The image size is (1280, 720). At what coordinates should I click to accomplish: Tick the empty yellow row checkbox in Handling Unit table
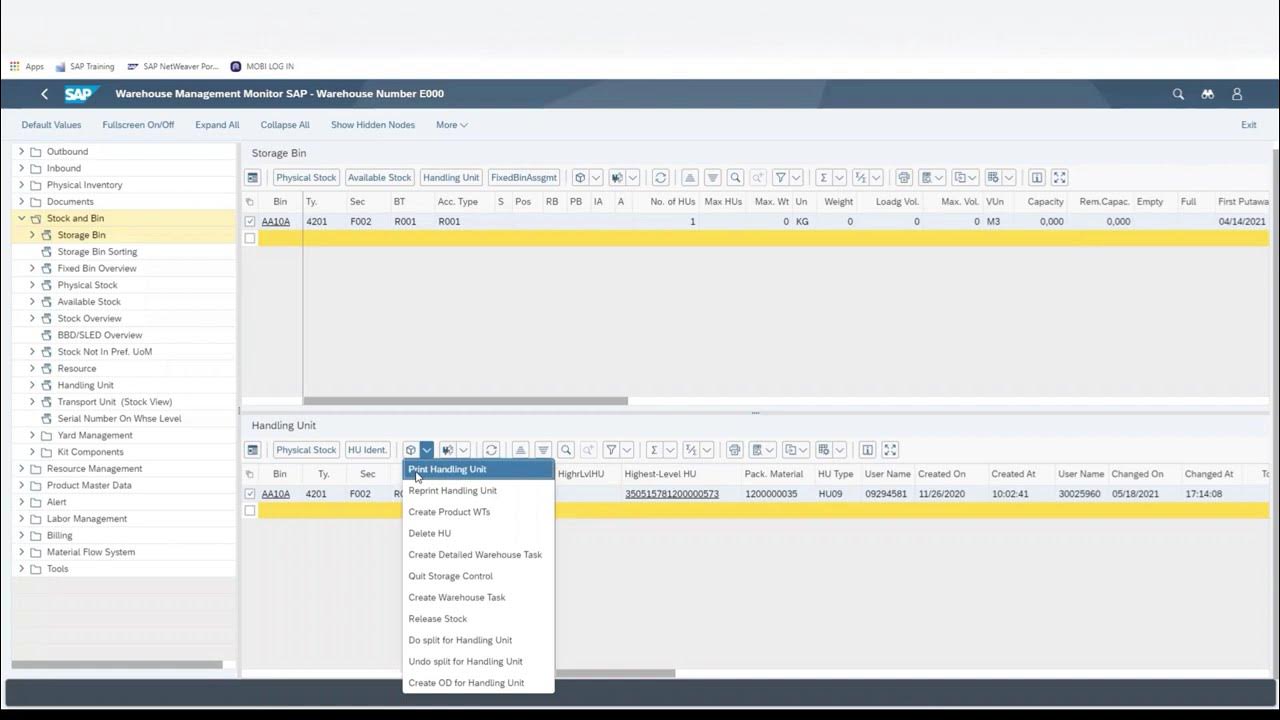[x=250, y=511]
